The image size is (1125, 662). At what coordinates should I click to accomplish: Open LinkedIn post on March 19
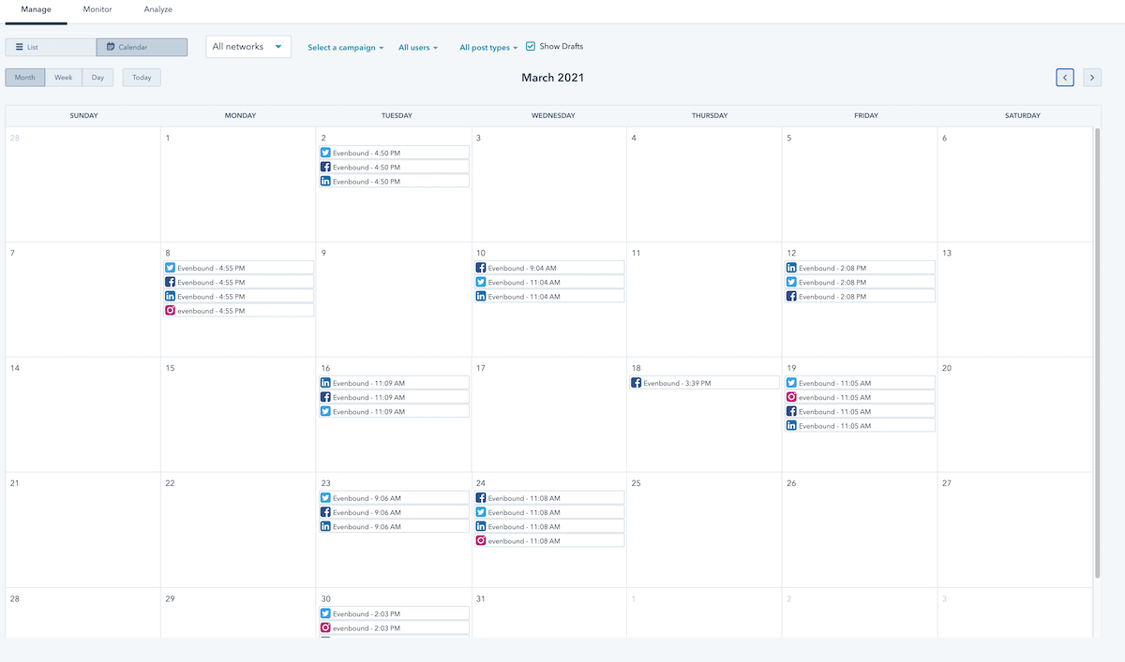(x=860, y=426)
